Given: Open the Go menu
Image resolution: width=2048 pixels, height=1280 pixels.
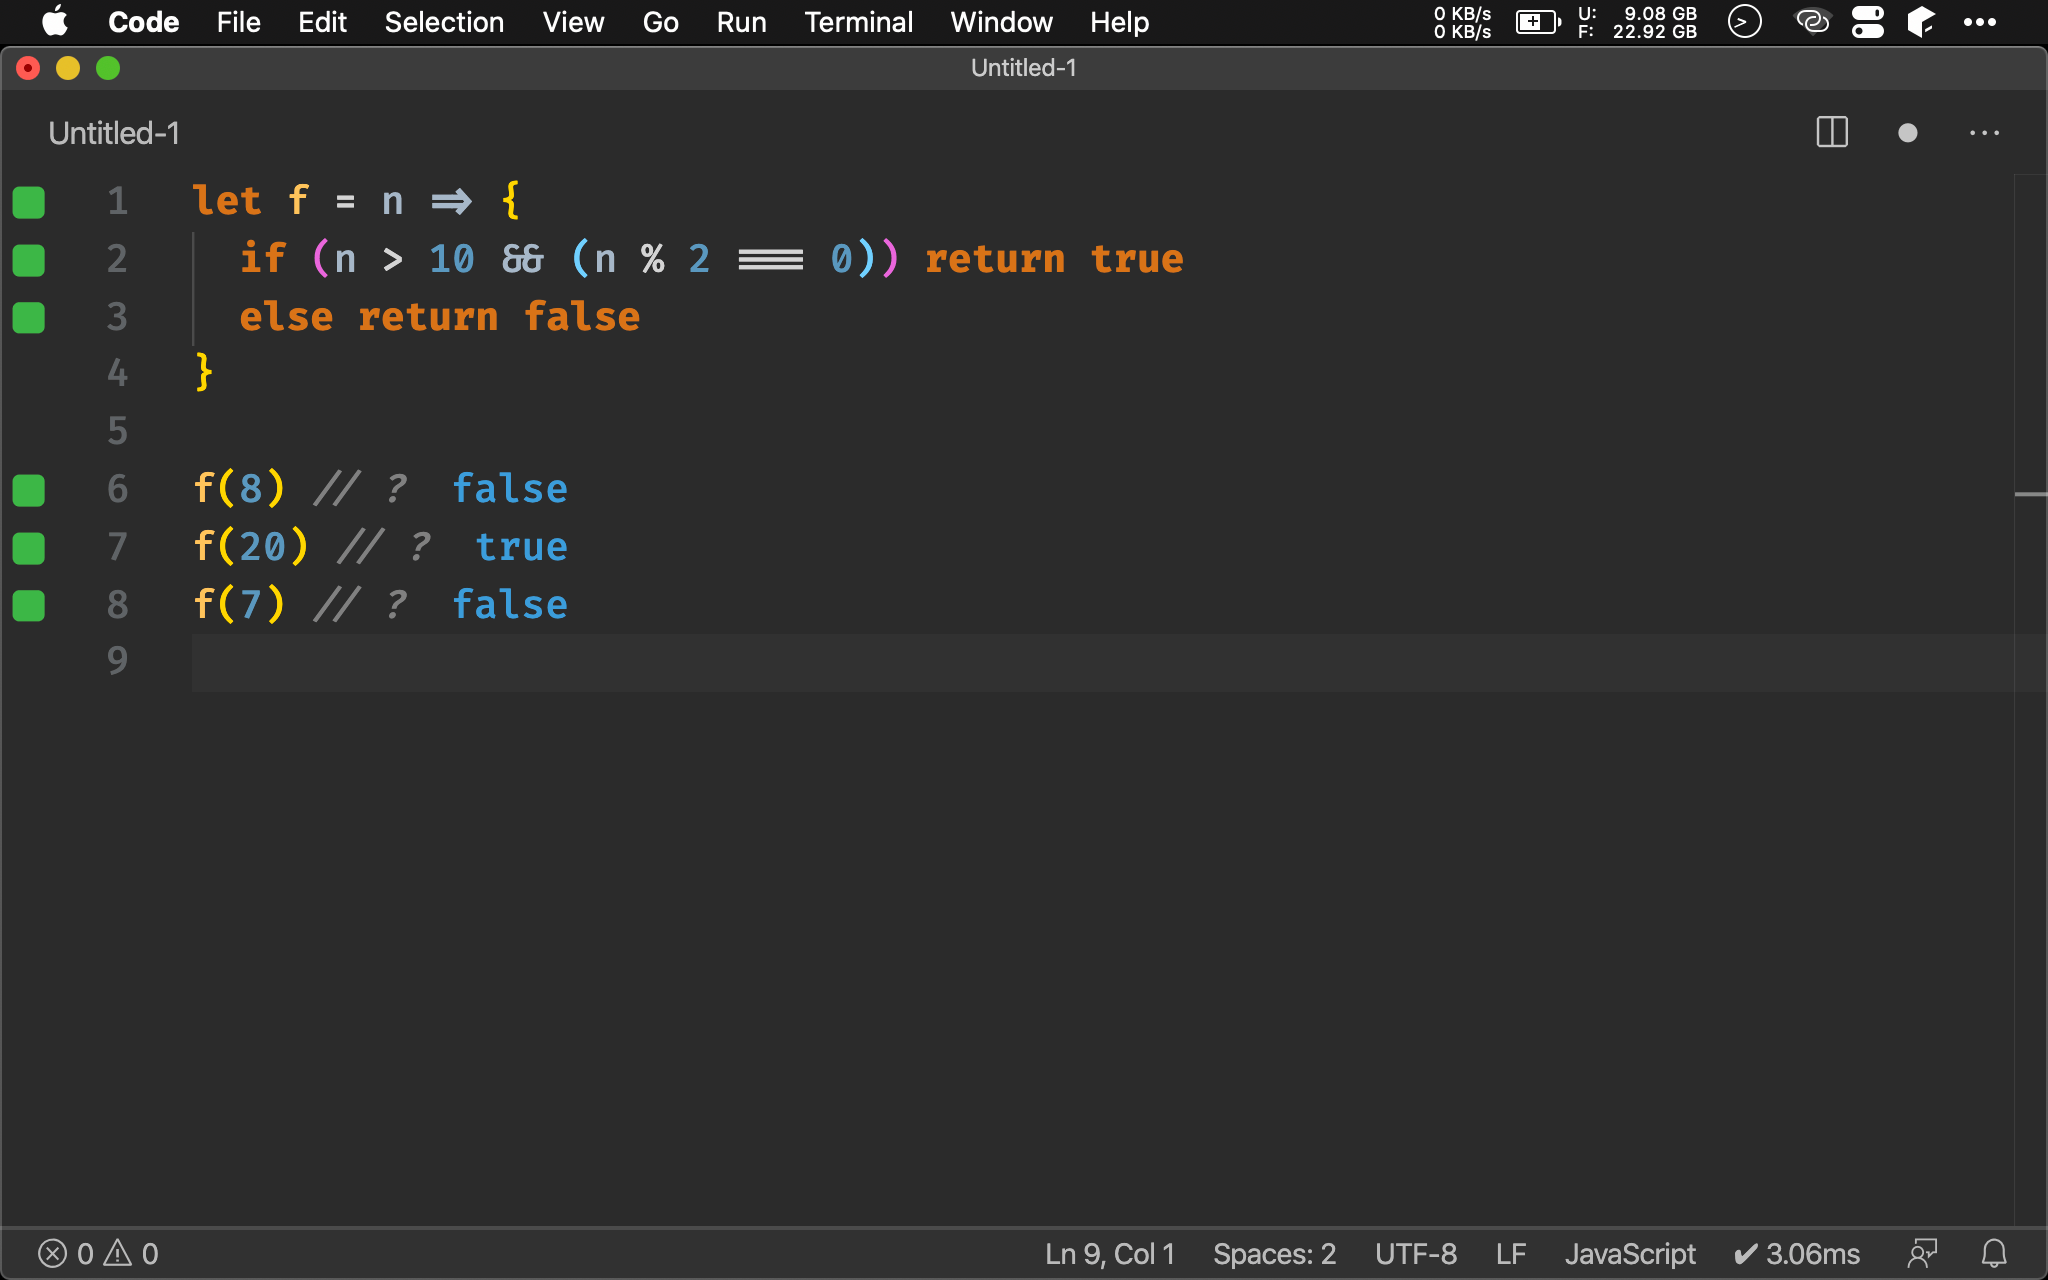Looking at the screenshot, I should (x=660, y=22).
